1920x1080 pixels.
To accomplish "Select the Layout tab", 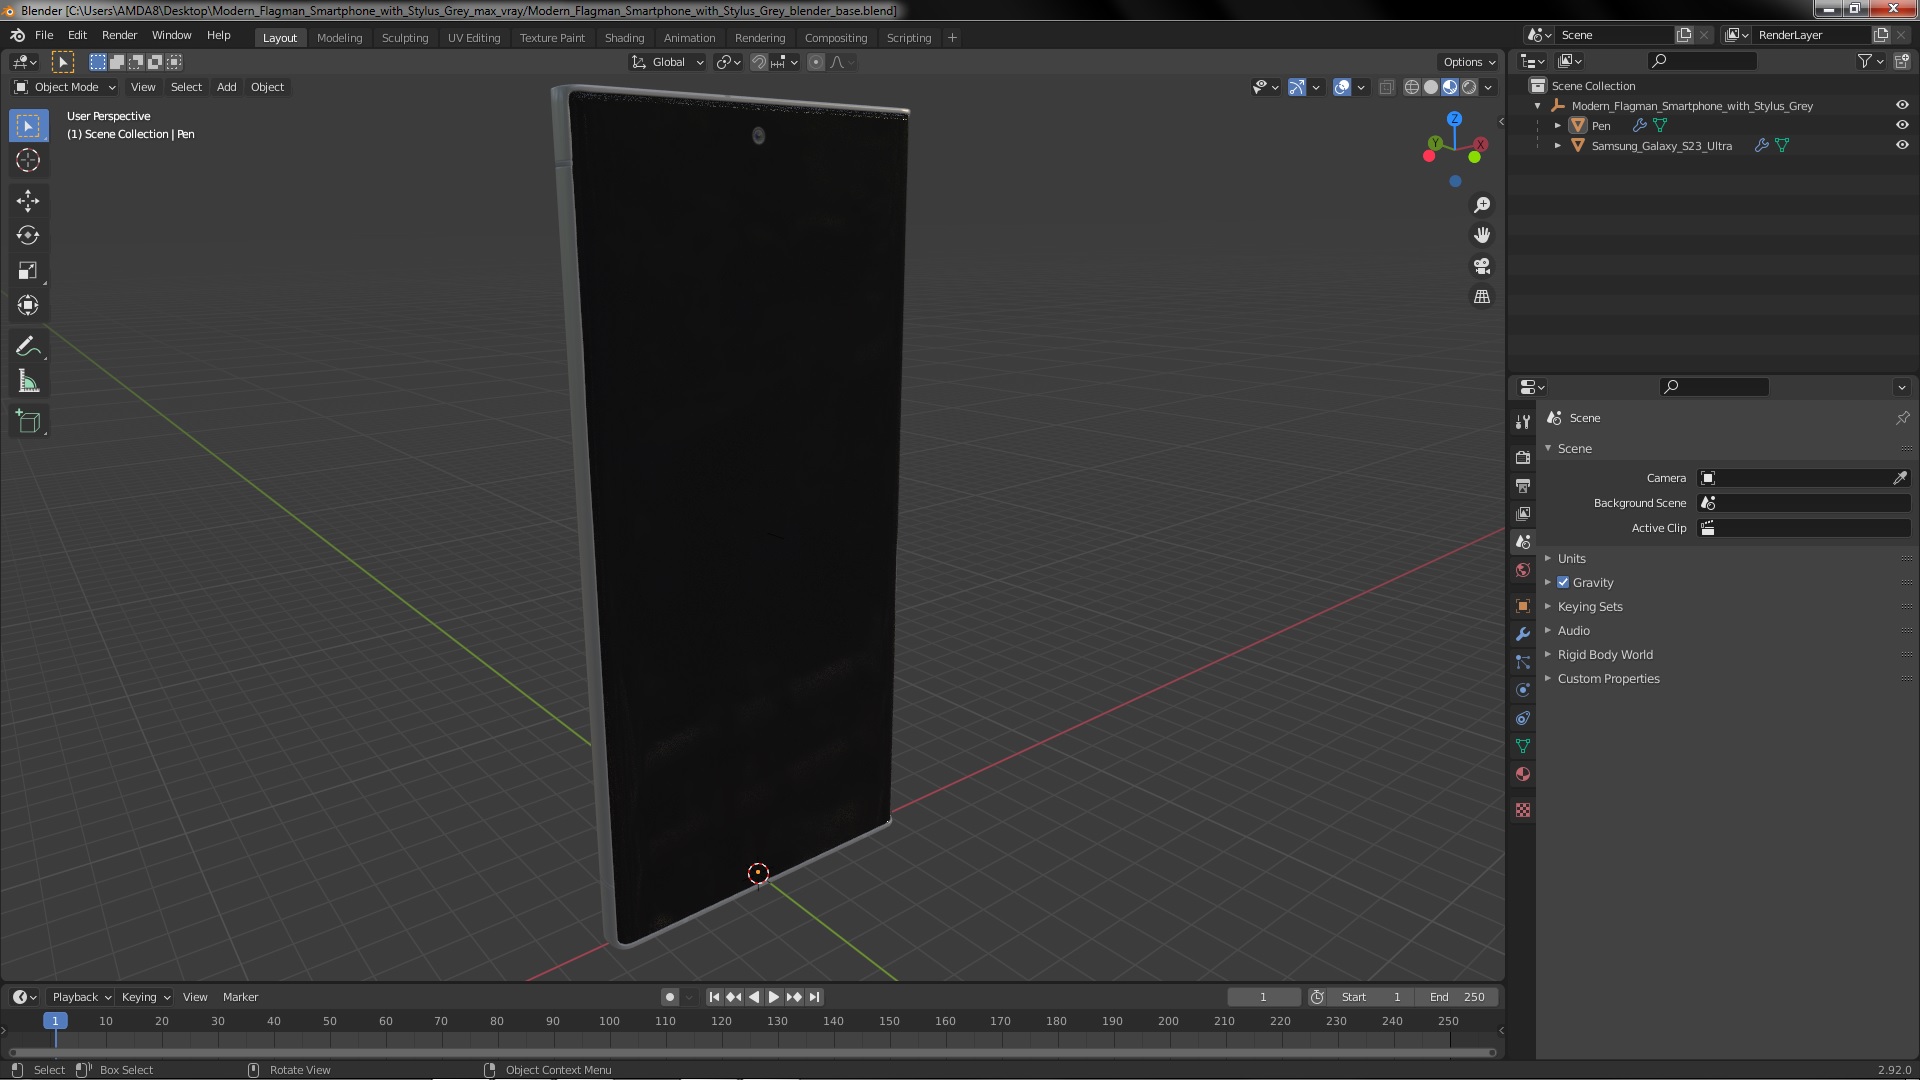I will [280, 37].
